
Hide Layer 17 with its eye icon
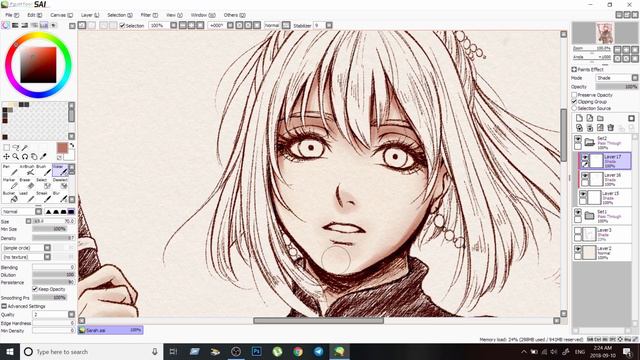(x=585, y=157)
